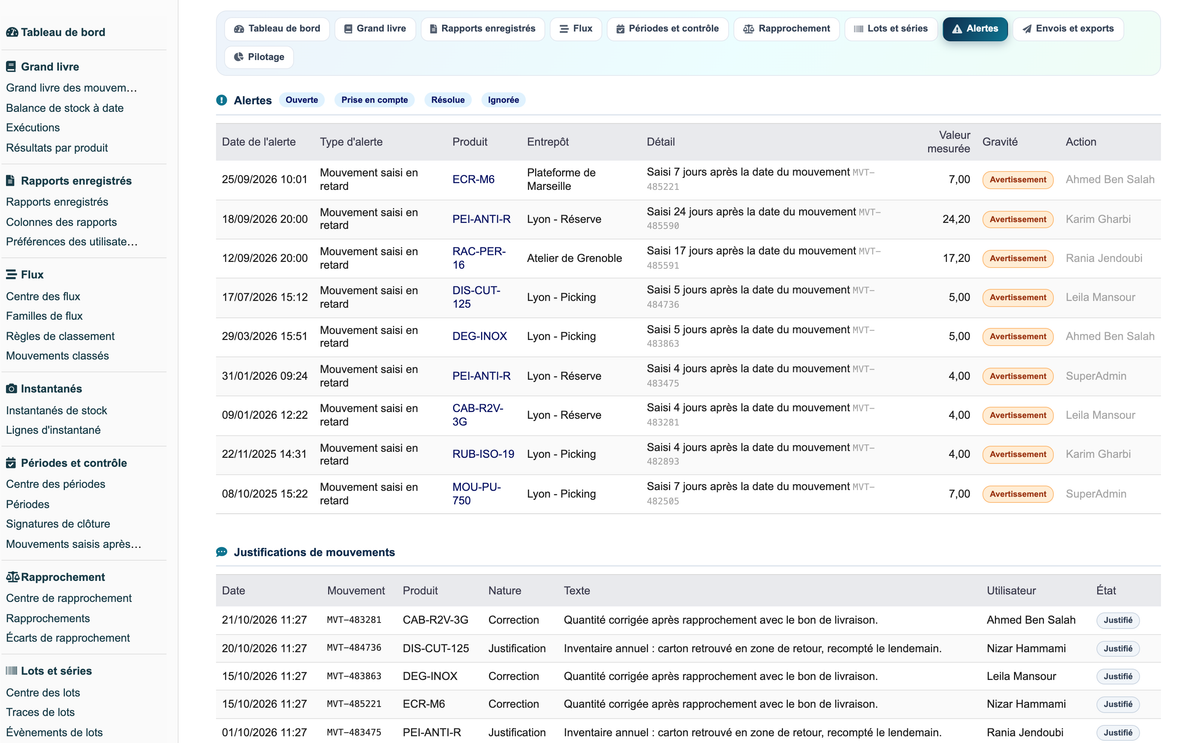
Task: Click Atelier de Grenoble warehouse cell
Action: pyautogui.click(x=574, y=258)
